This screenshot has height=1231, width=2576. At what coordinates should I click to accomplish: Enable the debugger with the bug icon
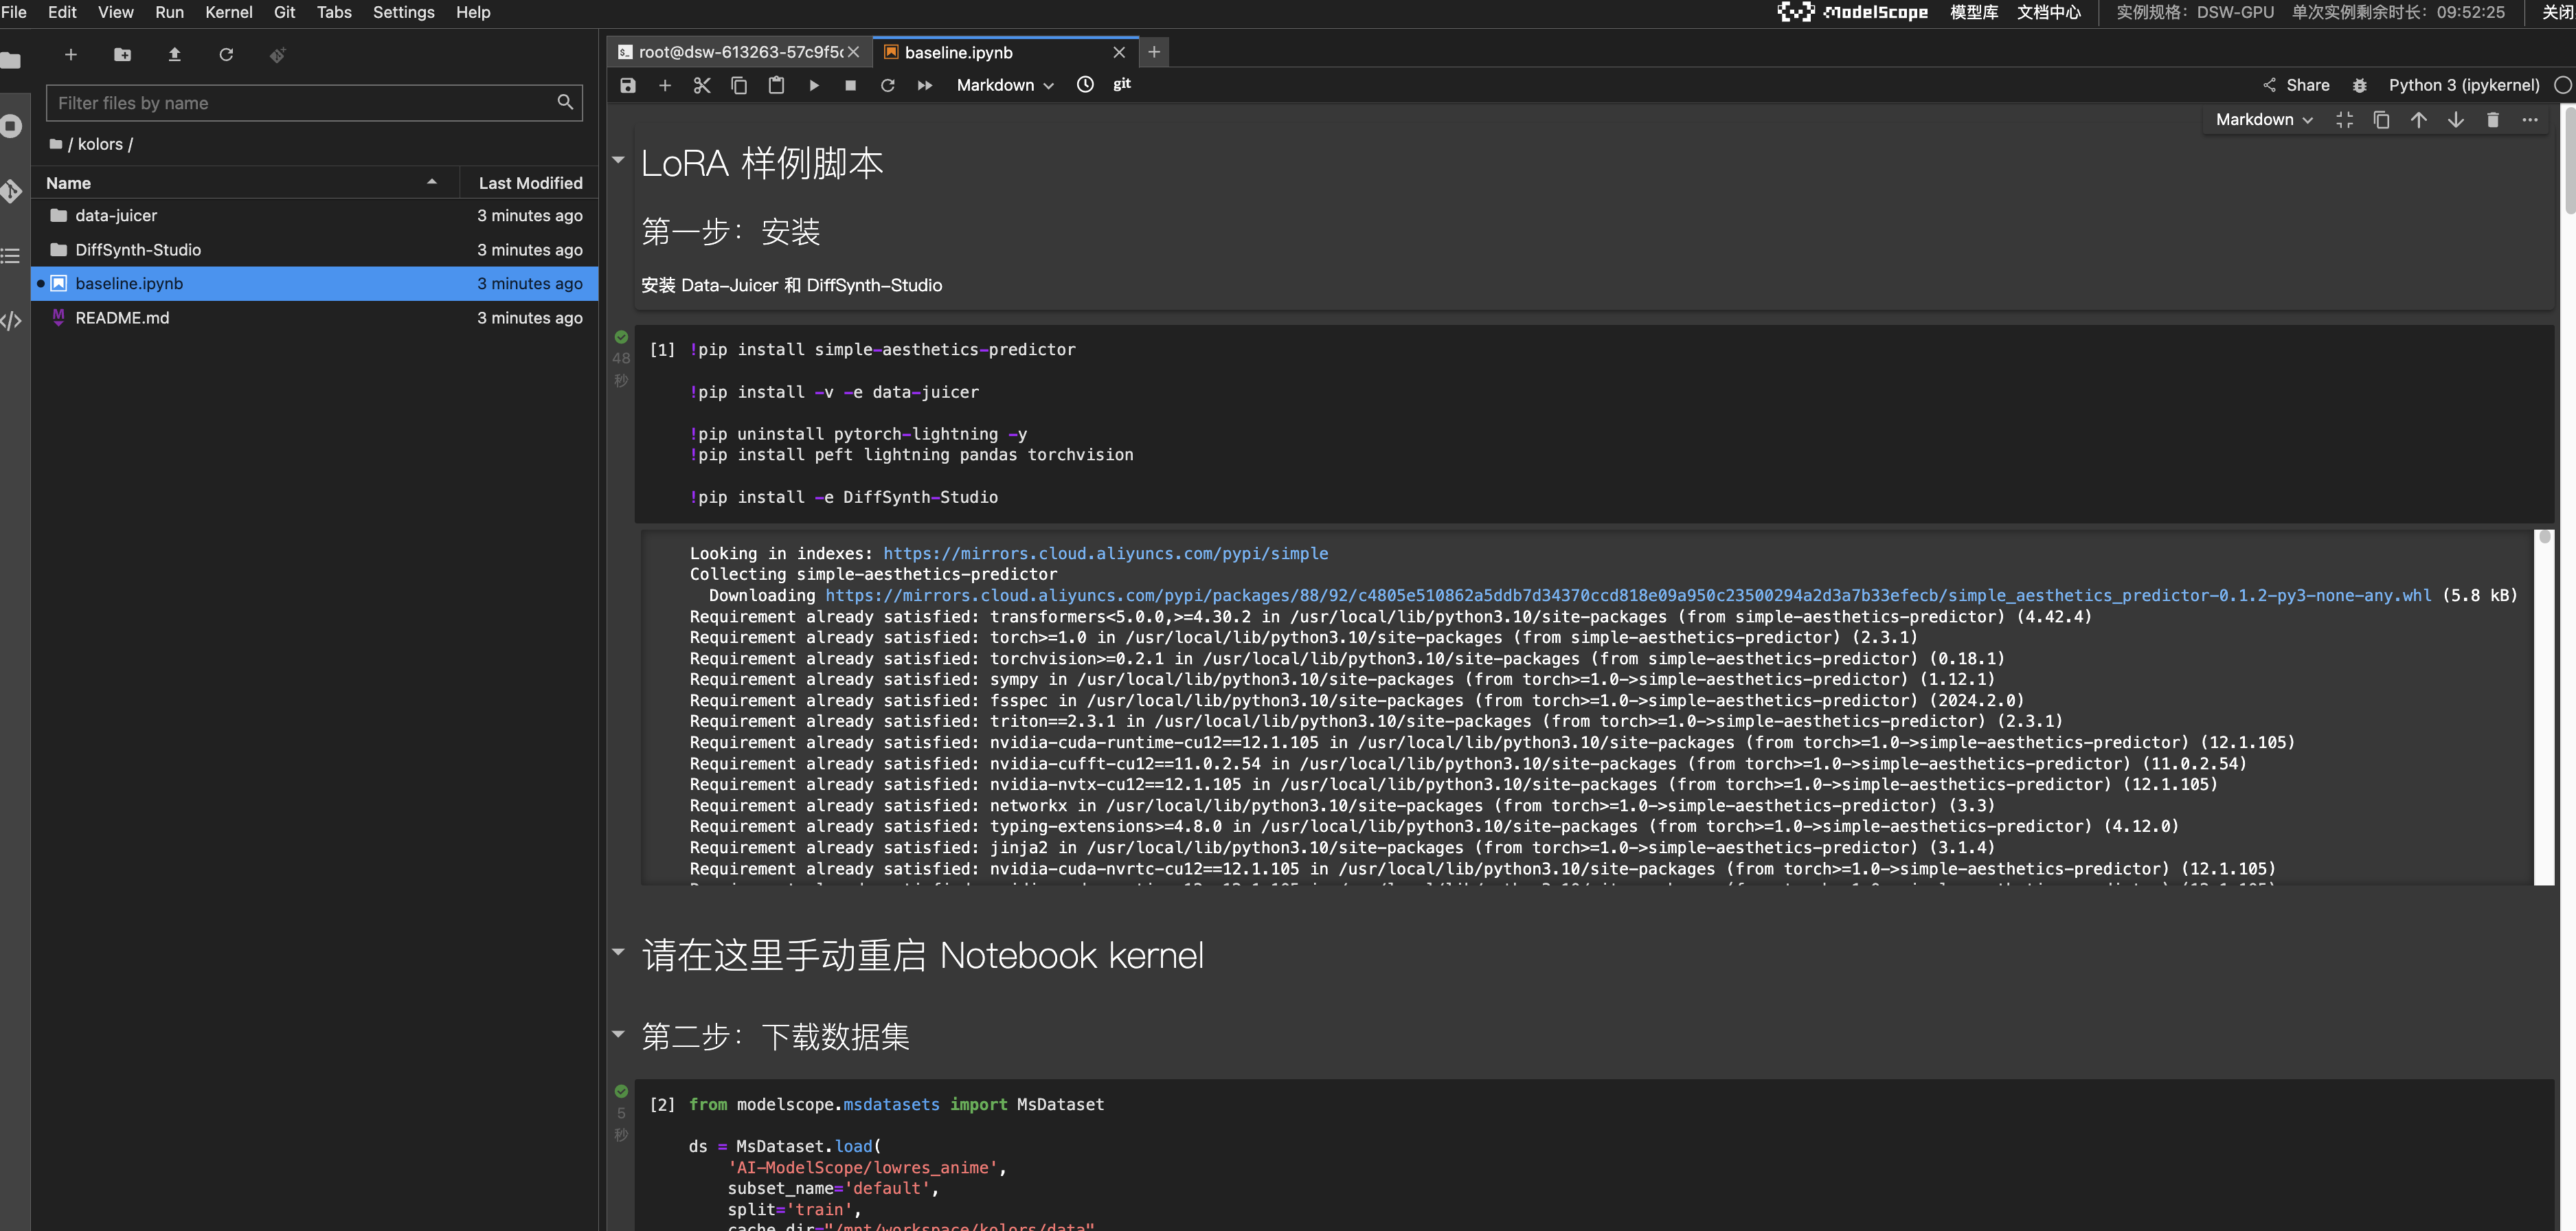tap(2359, 85)
